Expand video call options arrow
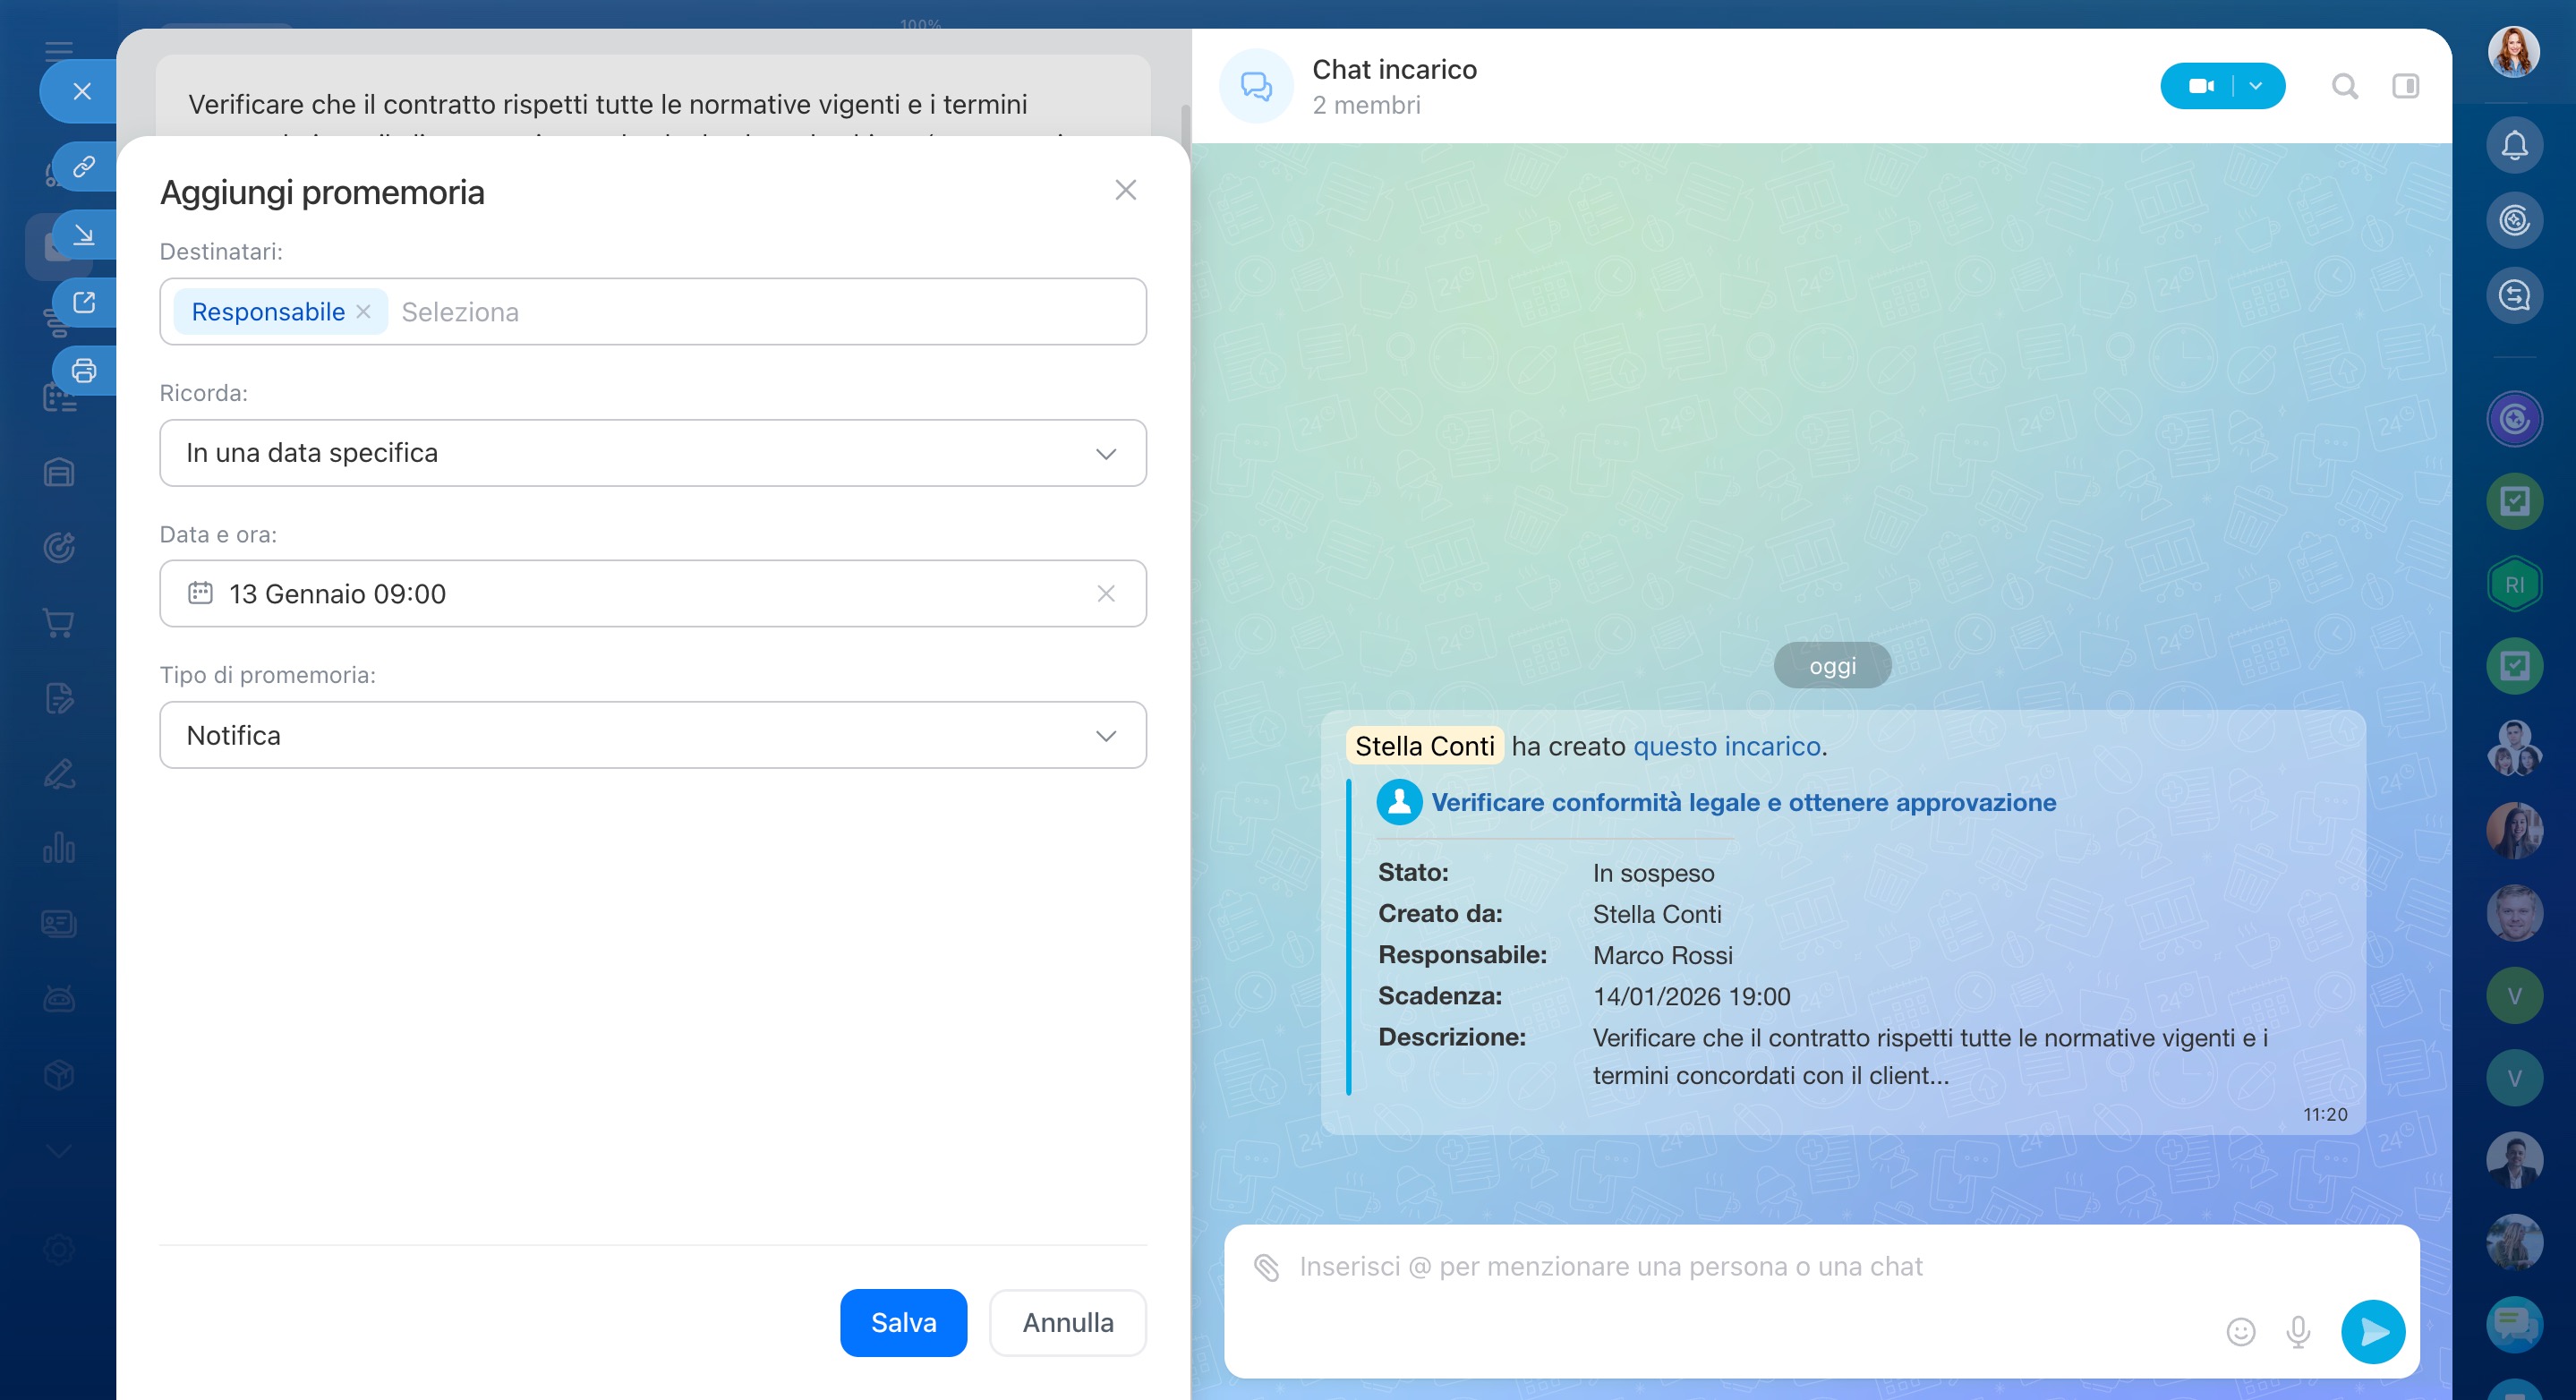This screenshot has height=1400, width=2576. (2256, 86)
